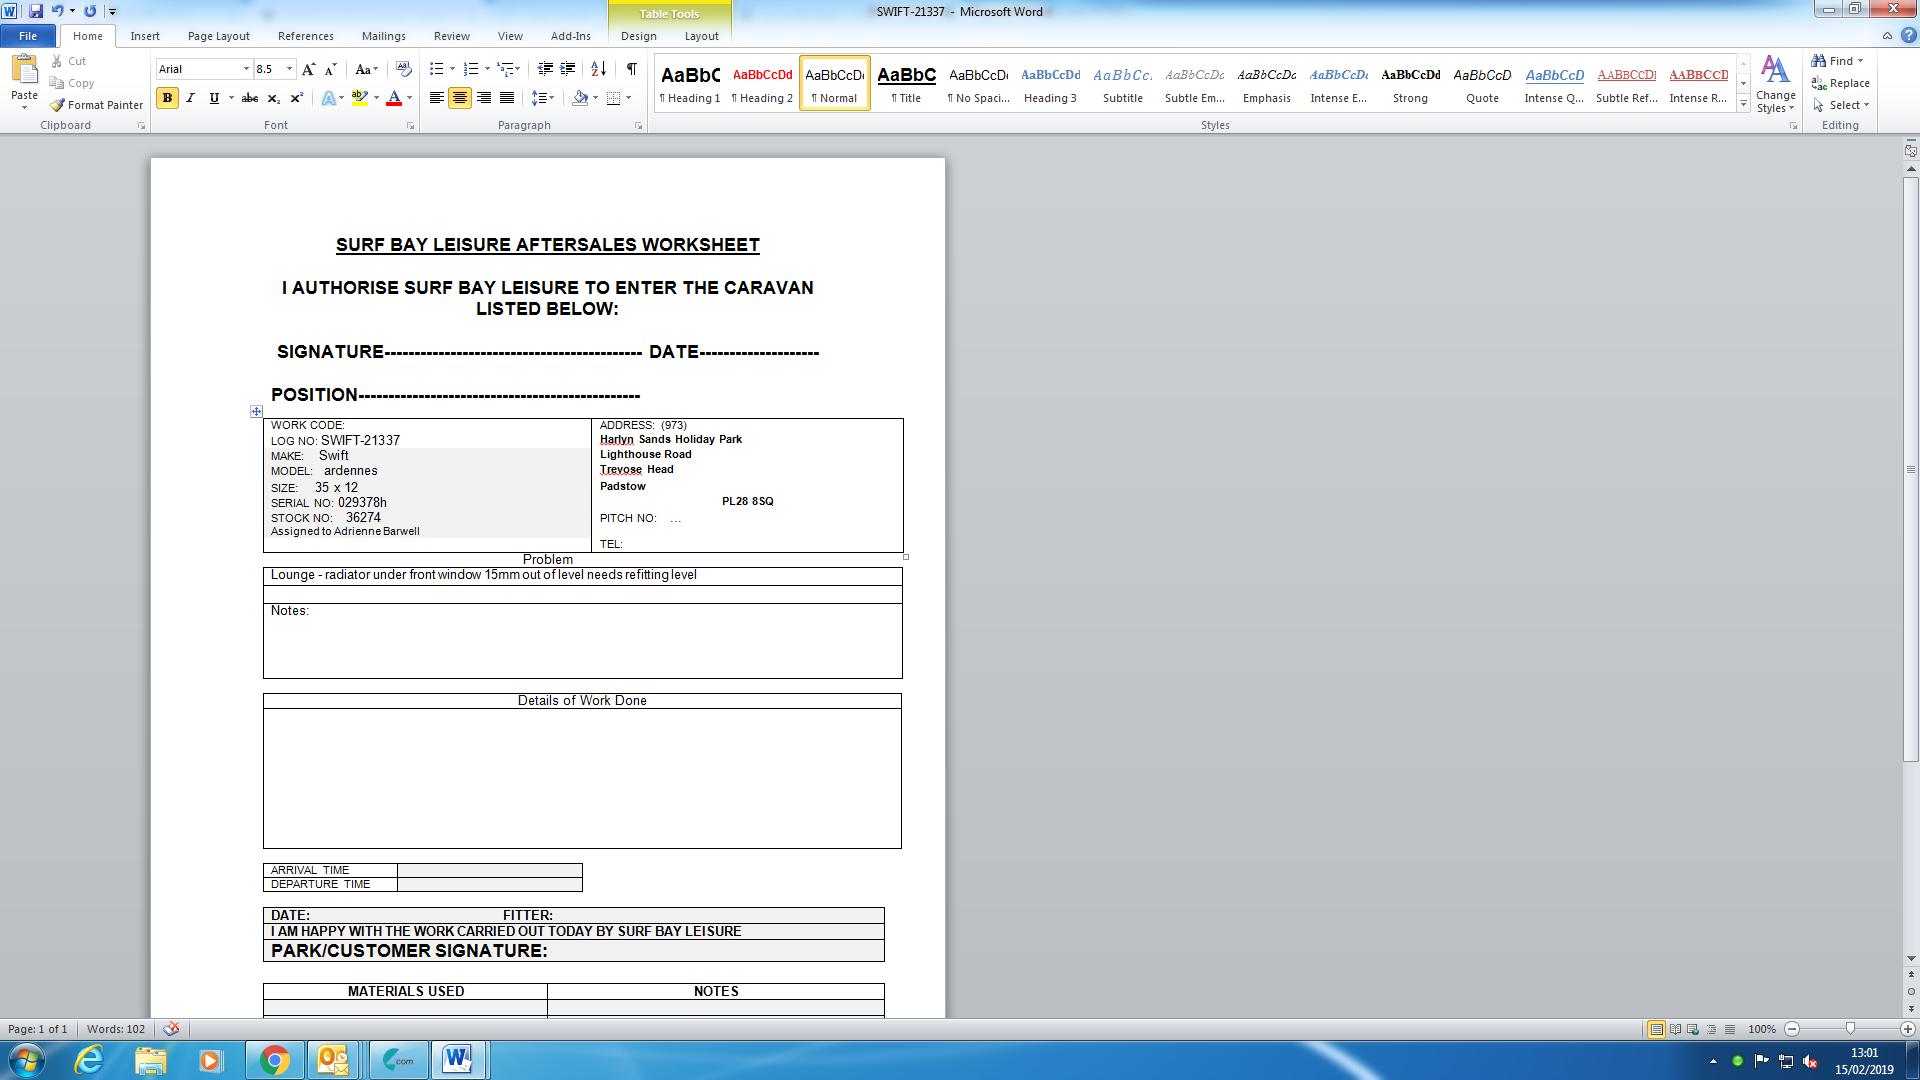This screenshot has height=1080, width=1920.
Task: Click the Save icon in quick access toolbar
Action: coord(36,11)
